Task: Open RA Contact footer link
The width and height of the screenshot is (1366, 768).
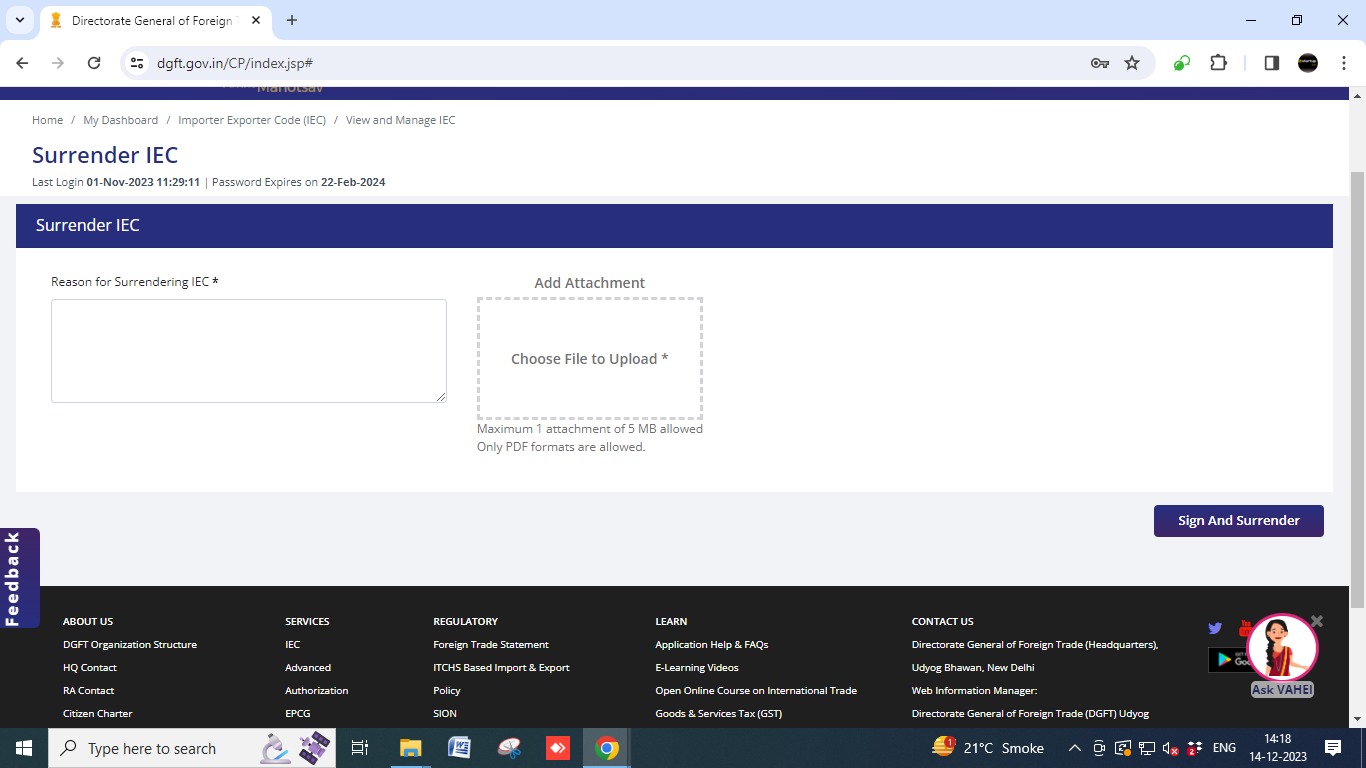Action: (89, 691)
